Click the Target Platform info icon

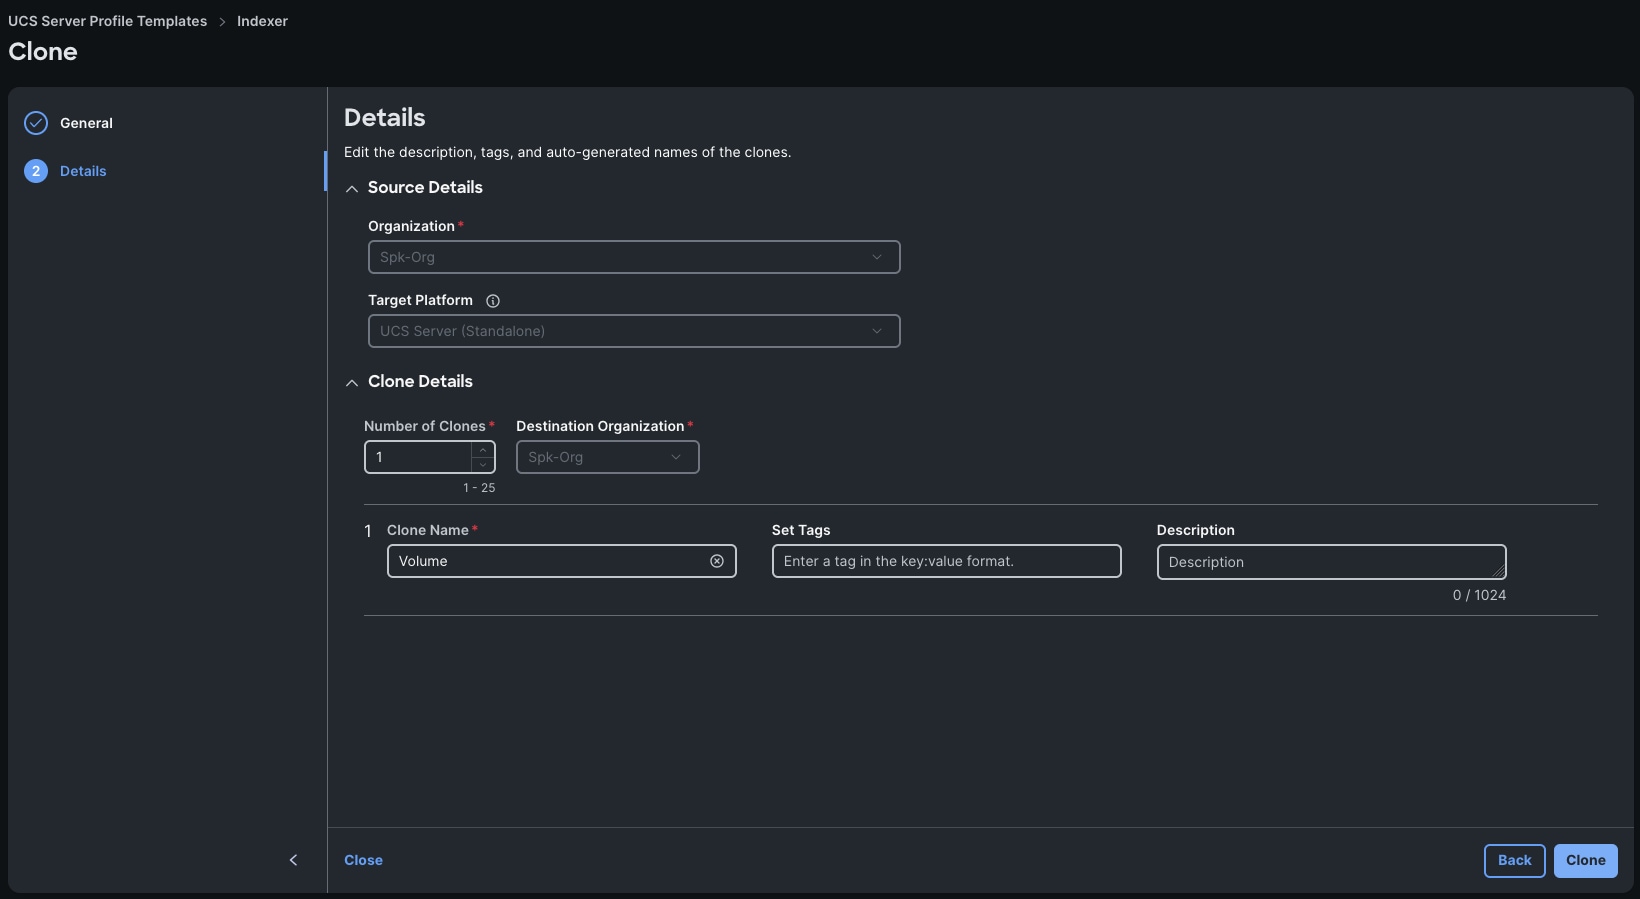493,301
